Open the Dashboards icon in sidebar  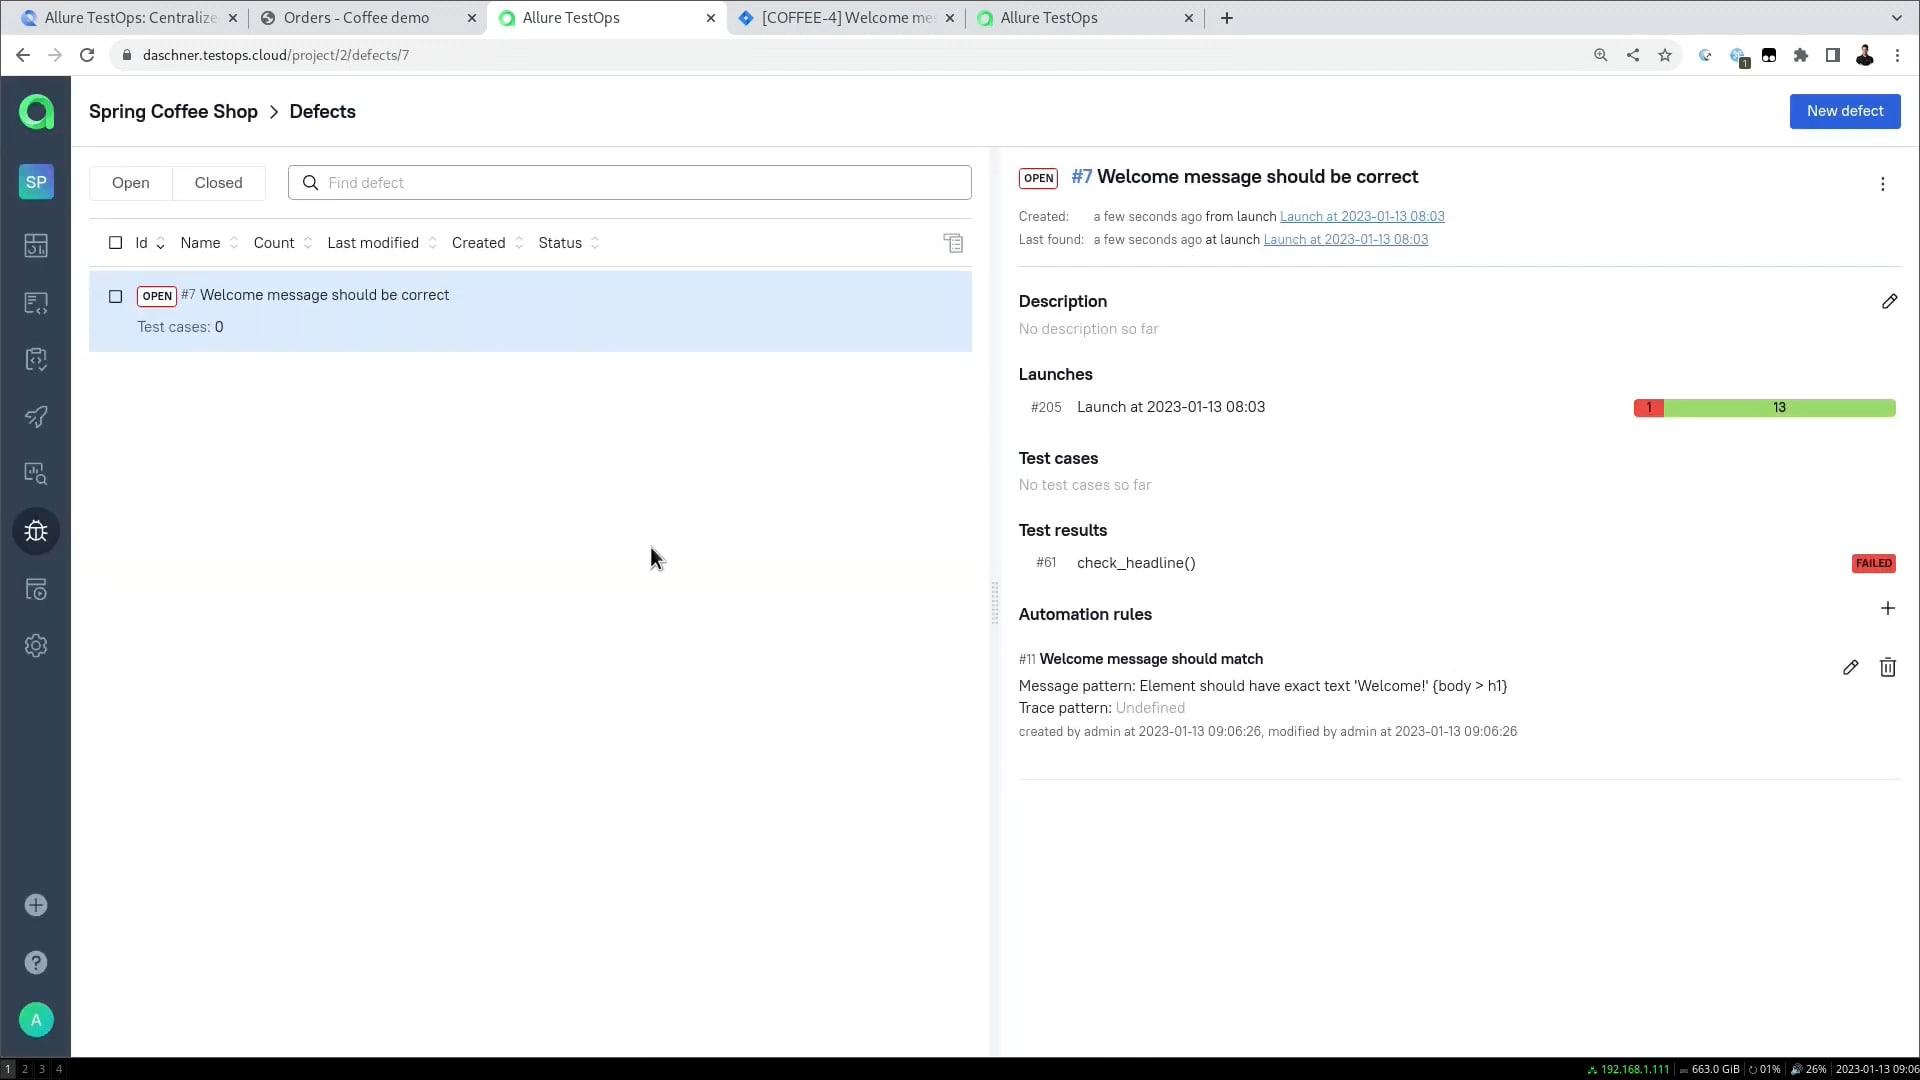pos(36,245)
